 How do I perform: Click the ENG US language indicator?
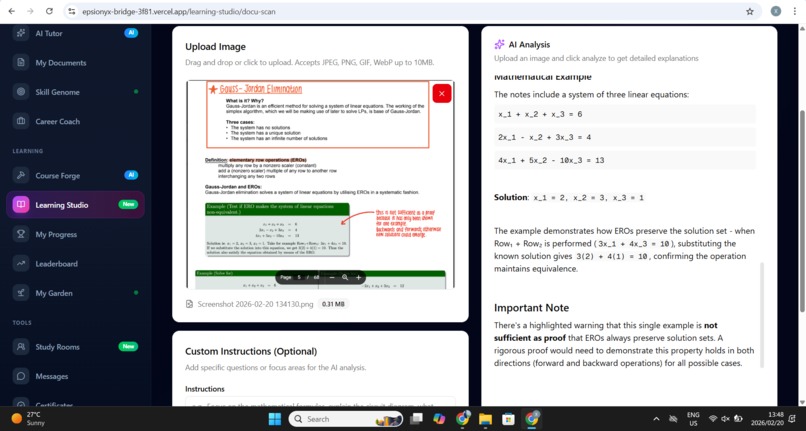click(x=693, y=419)
